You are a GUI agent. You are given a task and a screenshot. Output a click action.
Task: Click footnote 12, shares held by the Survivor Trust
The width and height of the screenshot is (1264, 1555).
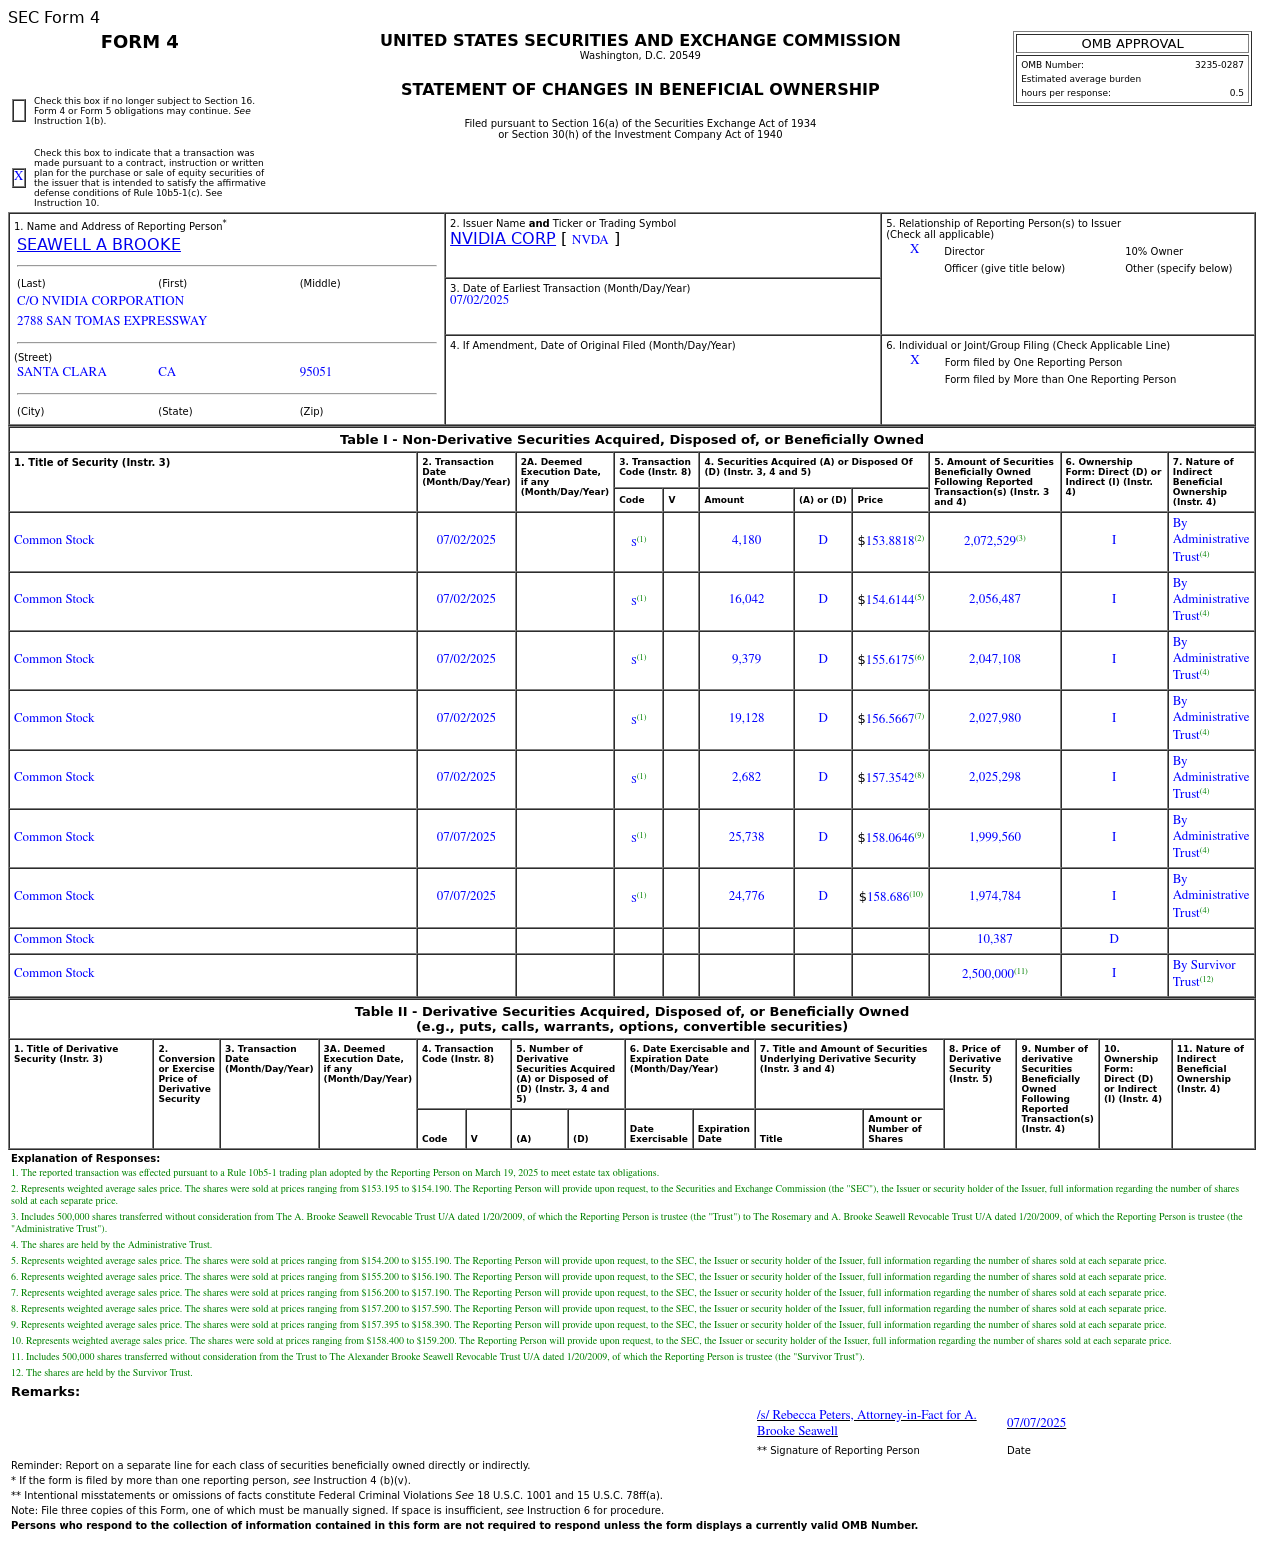coord(102,1373)
